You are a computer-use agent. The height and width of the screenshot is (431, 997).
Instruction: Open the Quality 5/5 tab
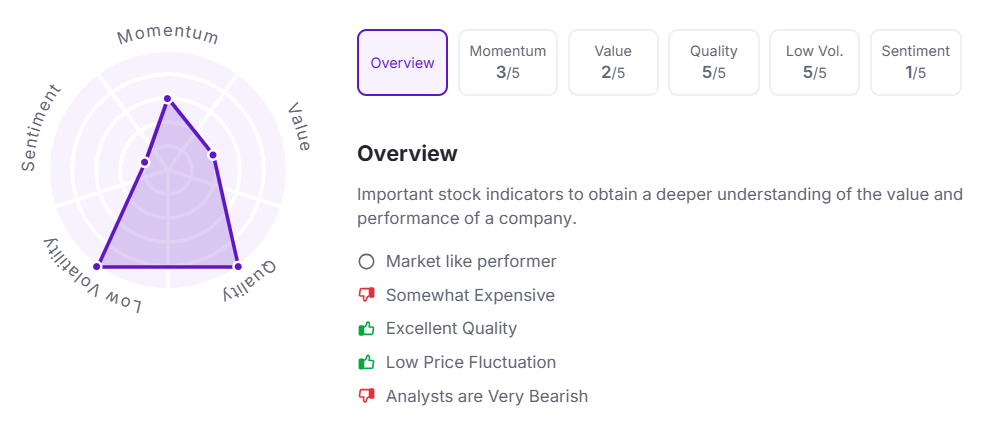click(x=714, y=63)
